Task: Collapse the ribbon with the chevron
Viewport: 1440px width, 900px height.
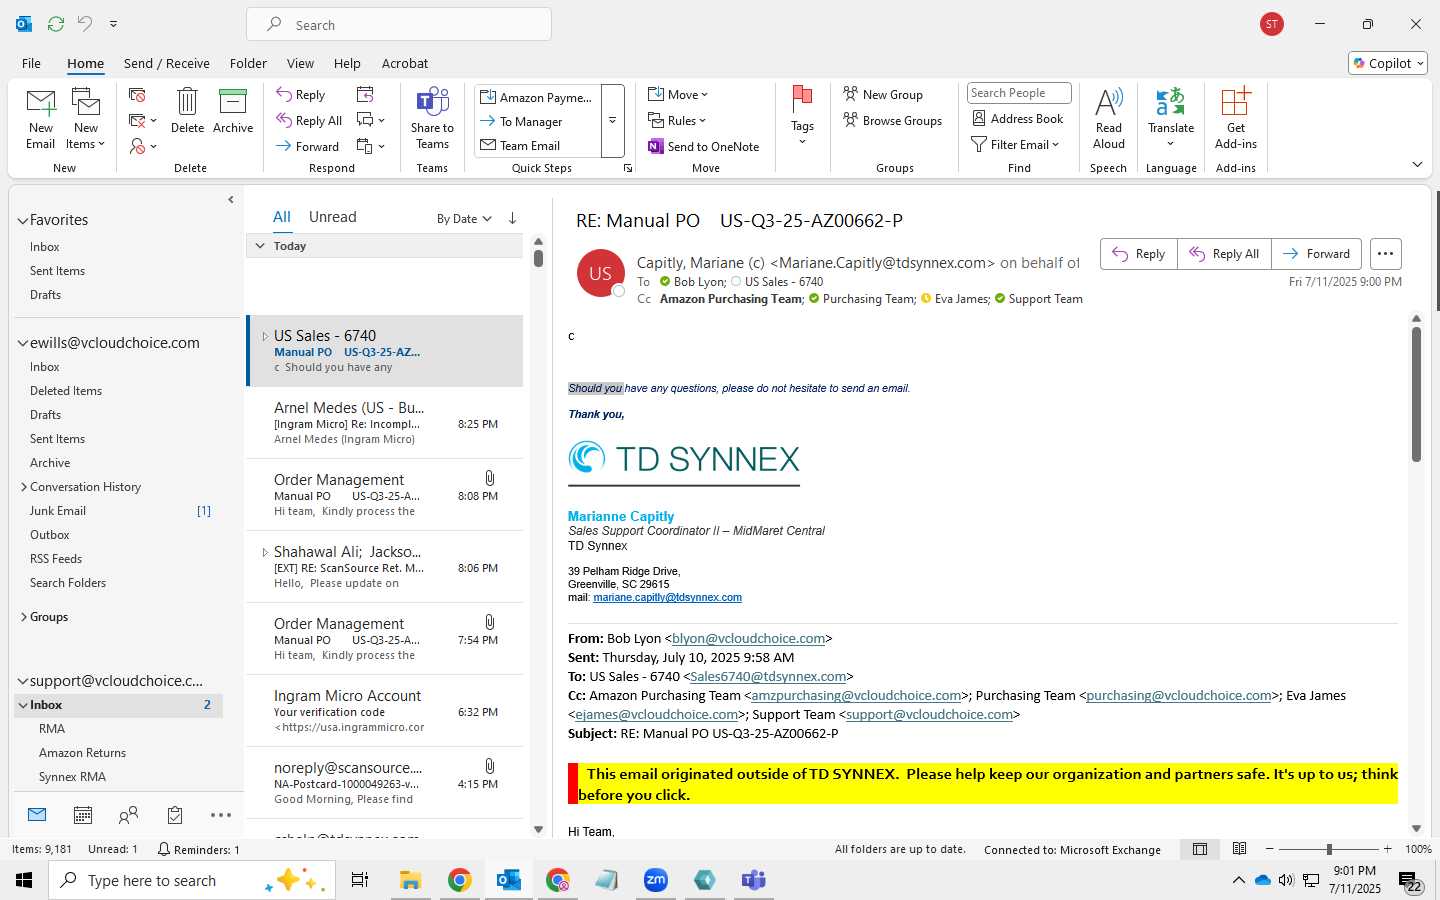Action: click(x=1417, y=164)
